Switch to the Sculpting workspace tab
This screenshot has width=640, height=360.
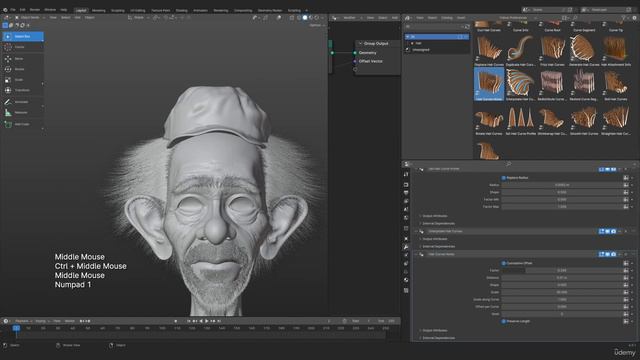coord(118,10)
